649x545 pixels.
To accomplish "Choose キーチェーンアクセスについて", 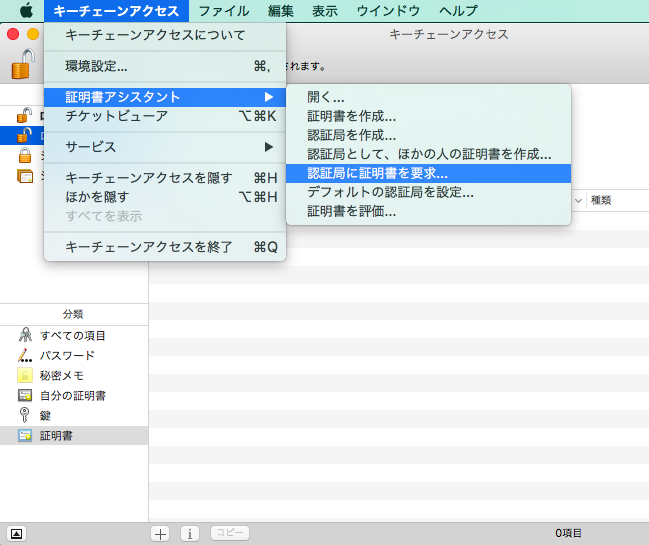I will (165, 35).
